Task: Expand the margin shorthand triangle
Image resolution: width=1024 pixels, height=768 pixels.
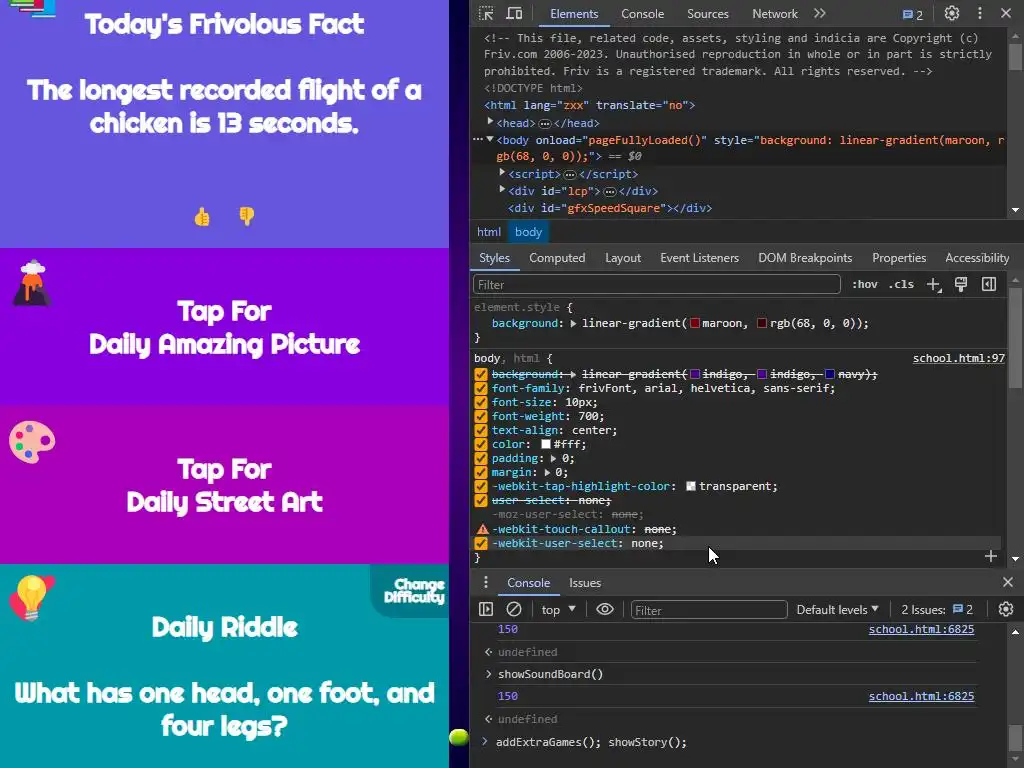Action: tap(547, 472)
